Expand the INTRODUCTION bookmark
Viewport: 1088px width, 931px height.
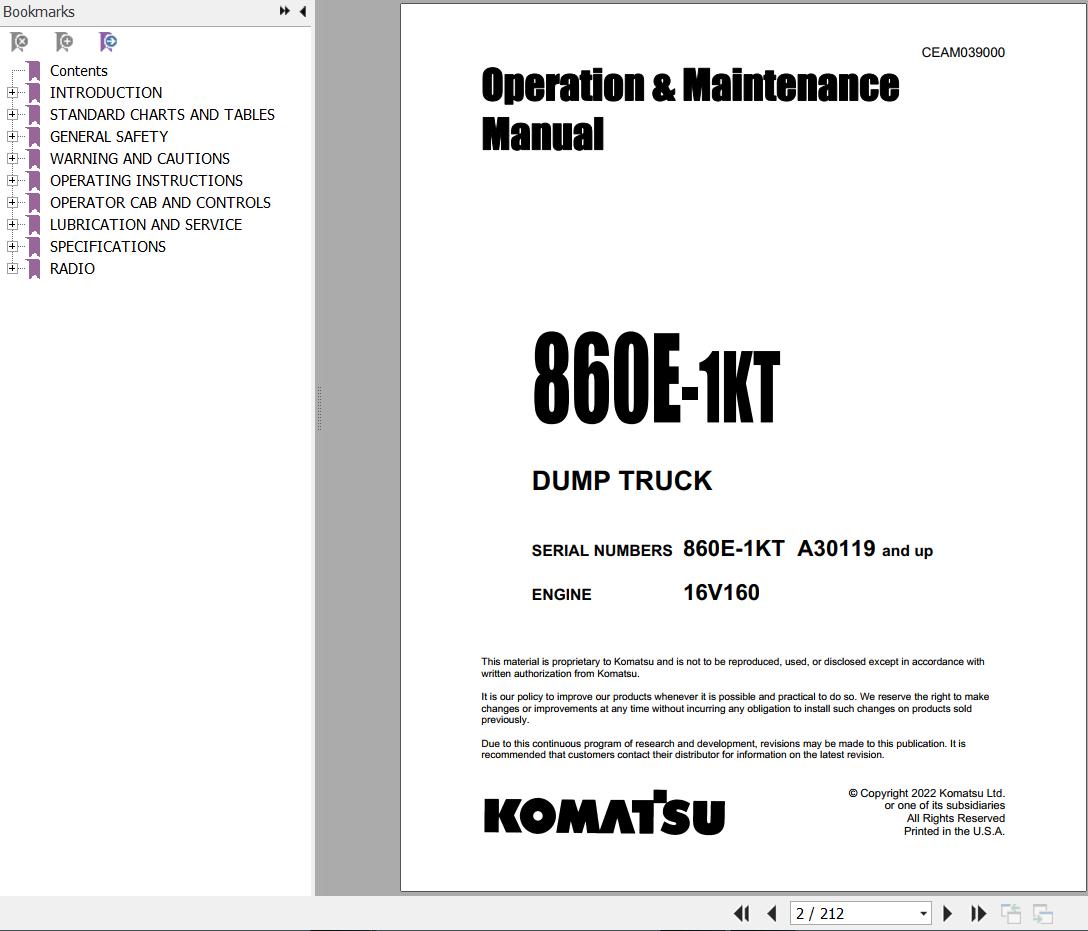click(x=12, y=92)
